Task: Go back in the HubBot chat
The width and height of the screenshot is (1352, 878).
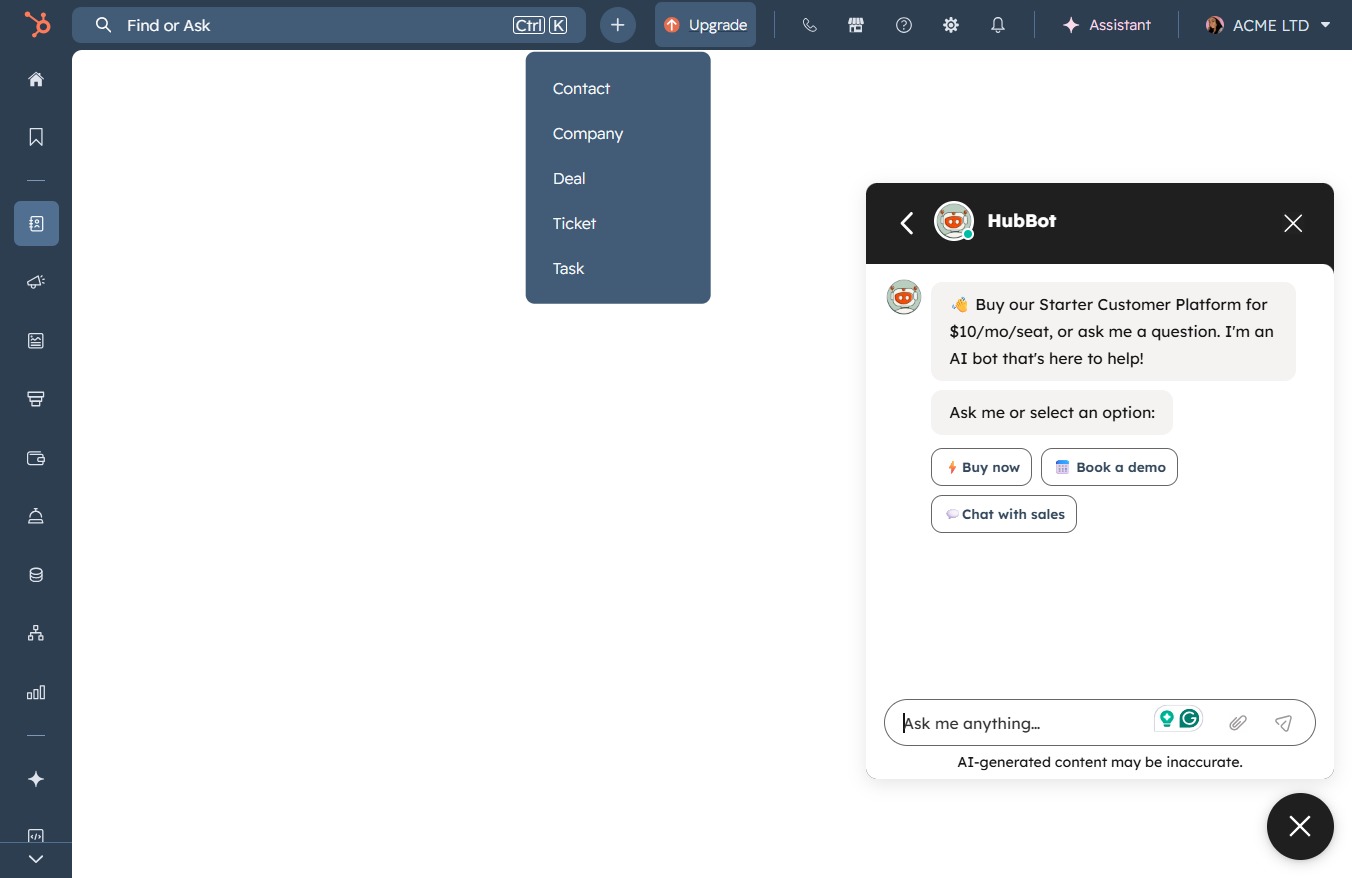Action: coord(907,223)
